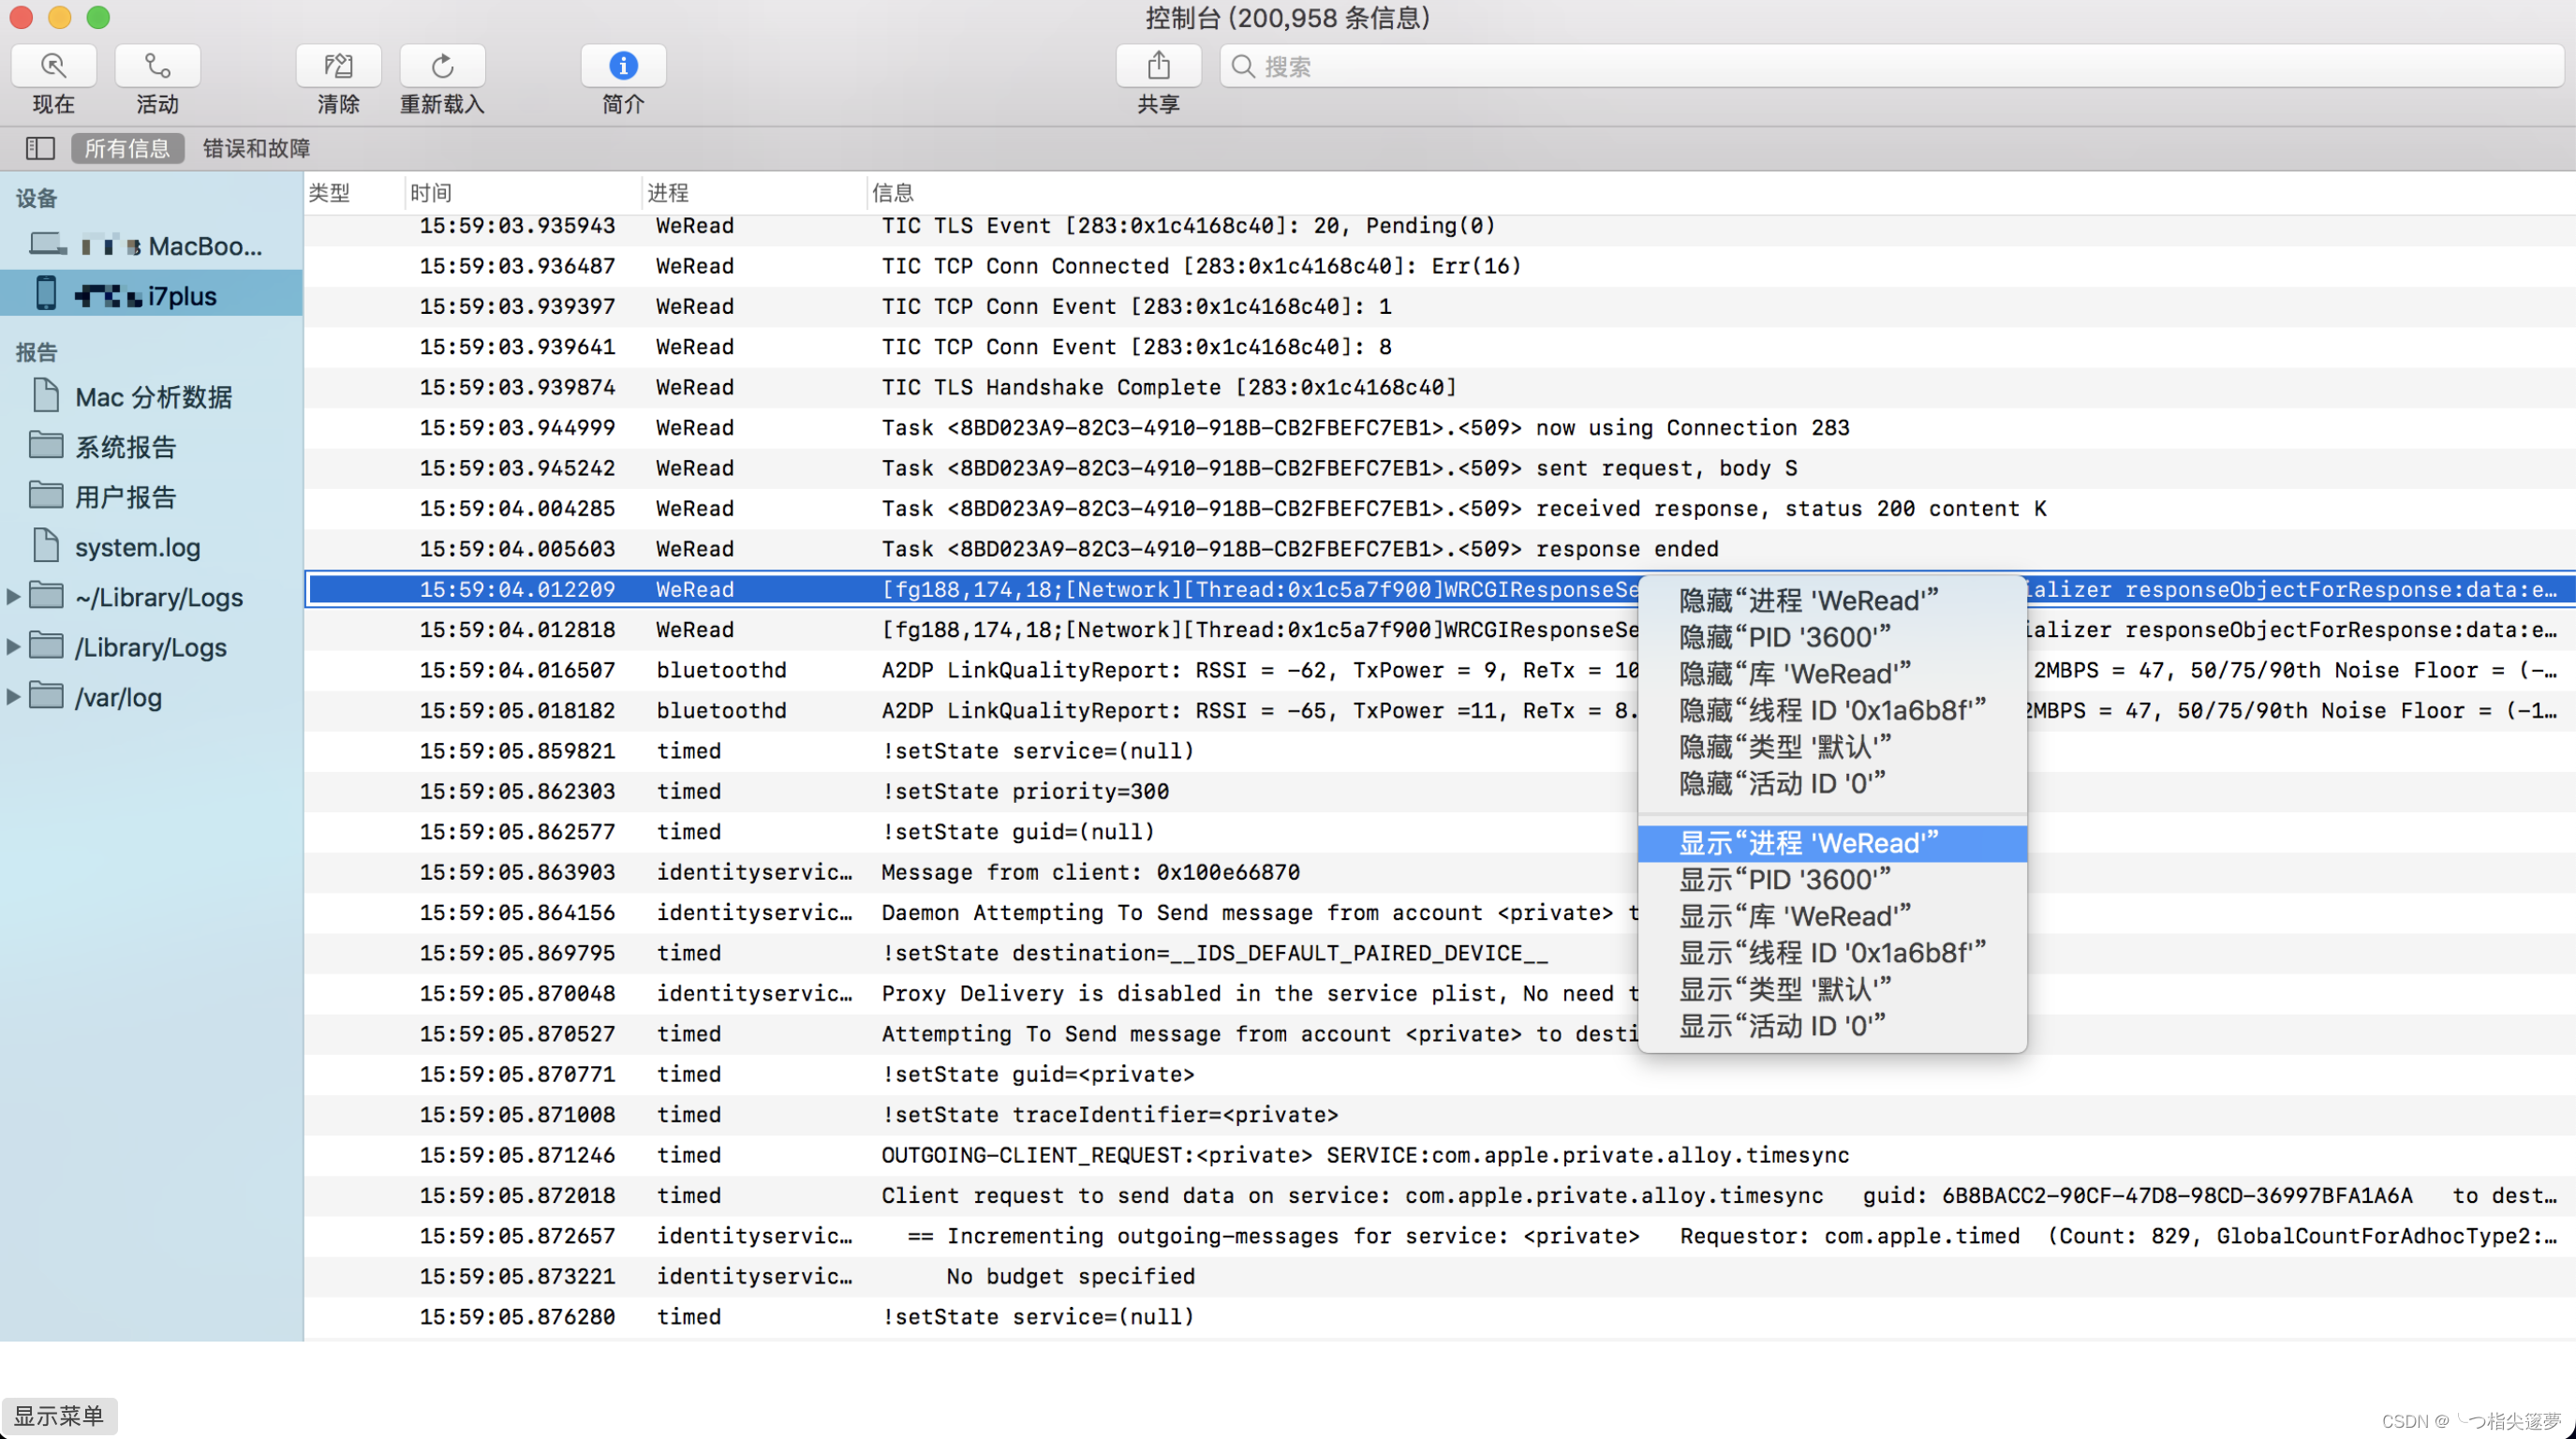Click the Share (共享) toolbar icon
Viewport: 2576px width, 1439px height.
(x=1158, y=66)
